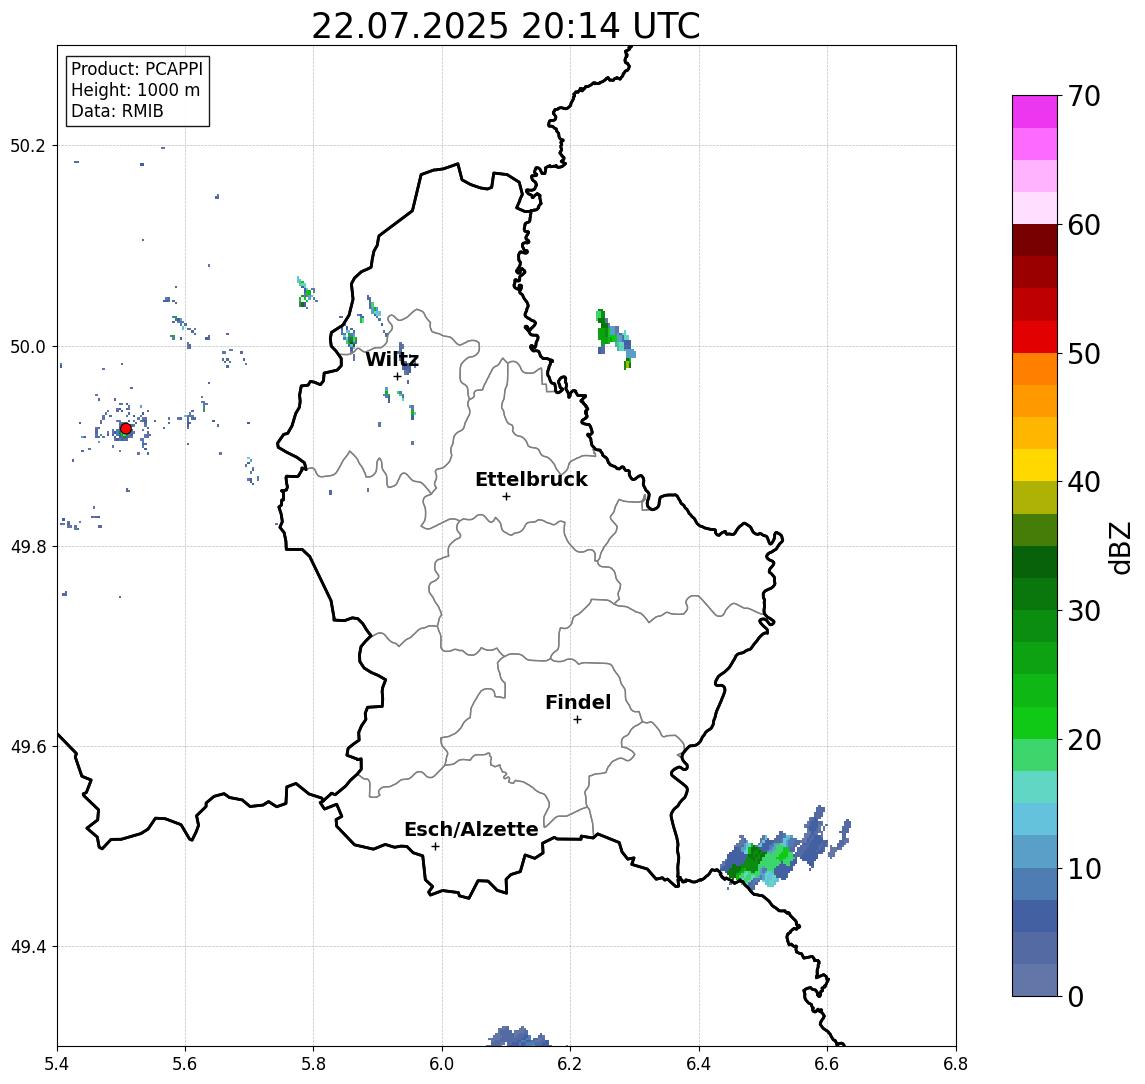Click the cross marker under Wiltz
1145x1084 pixels.
(397, 377)
